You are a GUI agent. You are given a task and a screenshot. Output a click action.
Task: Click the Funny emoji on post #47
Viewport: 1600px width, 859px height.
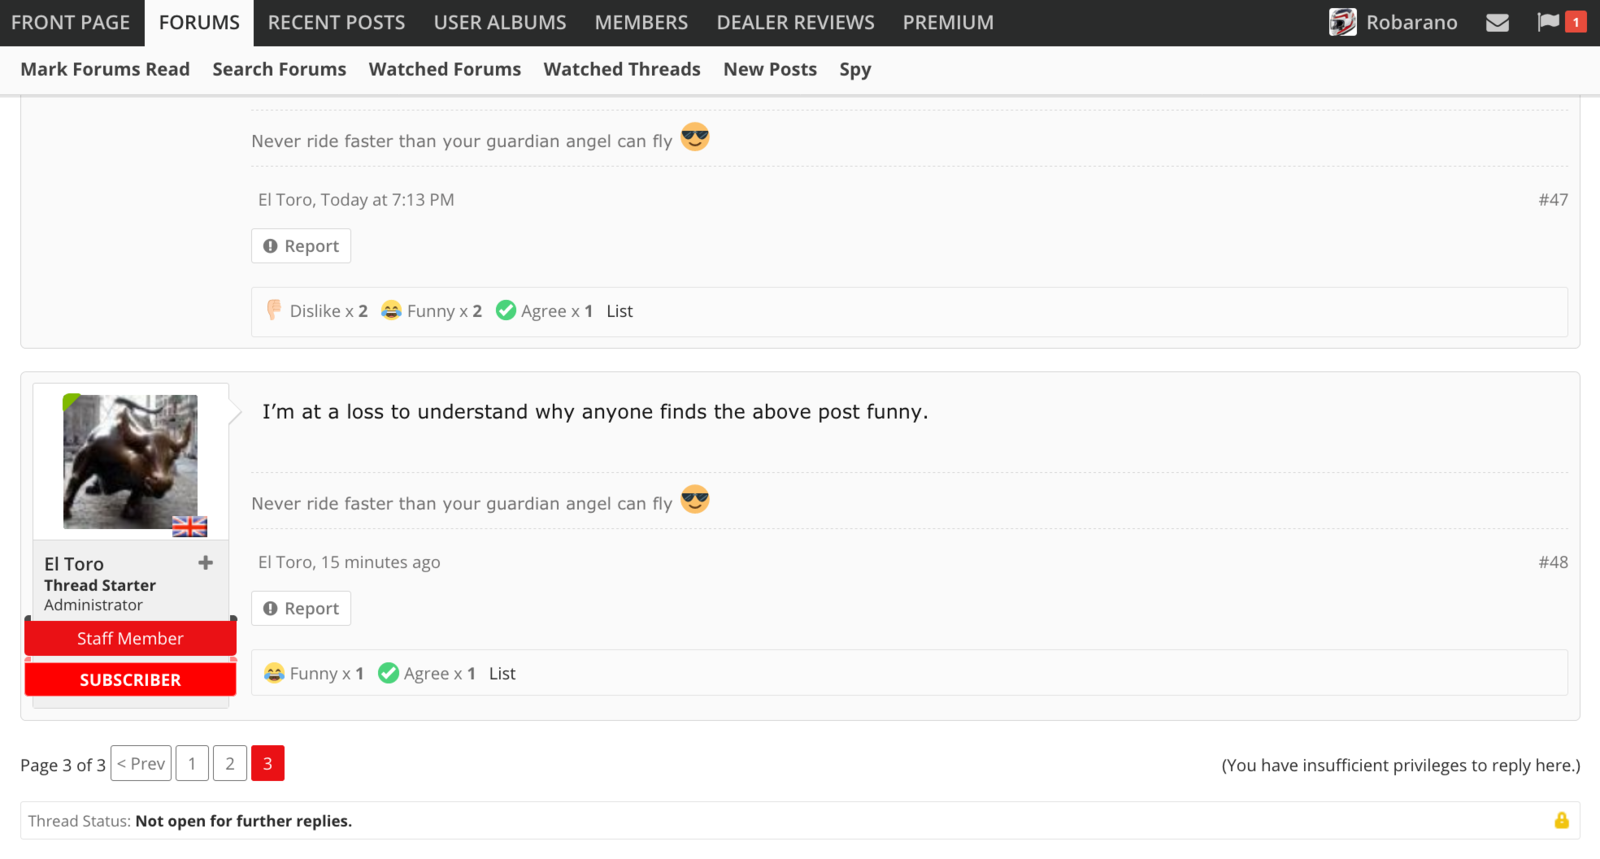click(392, 311)
